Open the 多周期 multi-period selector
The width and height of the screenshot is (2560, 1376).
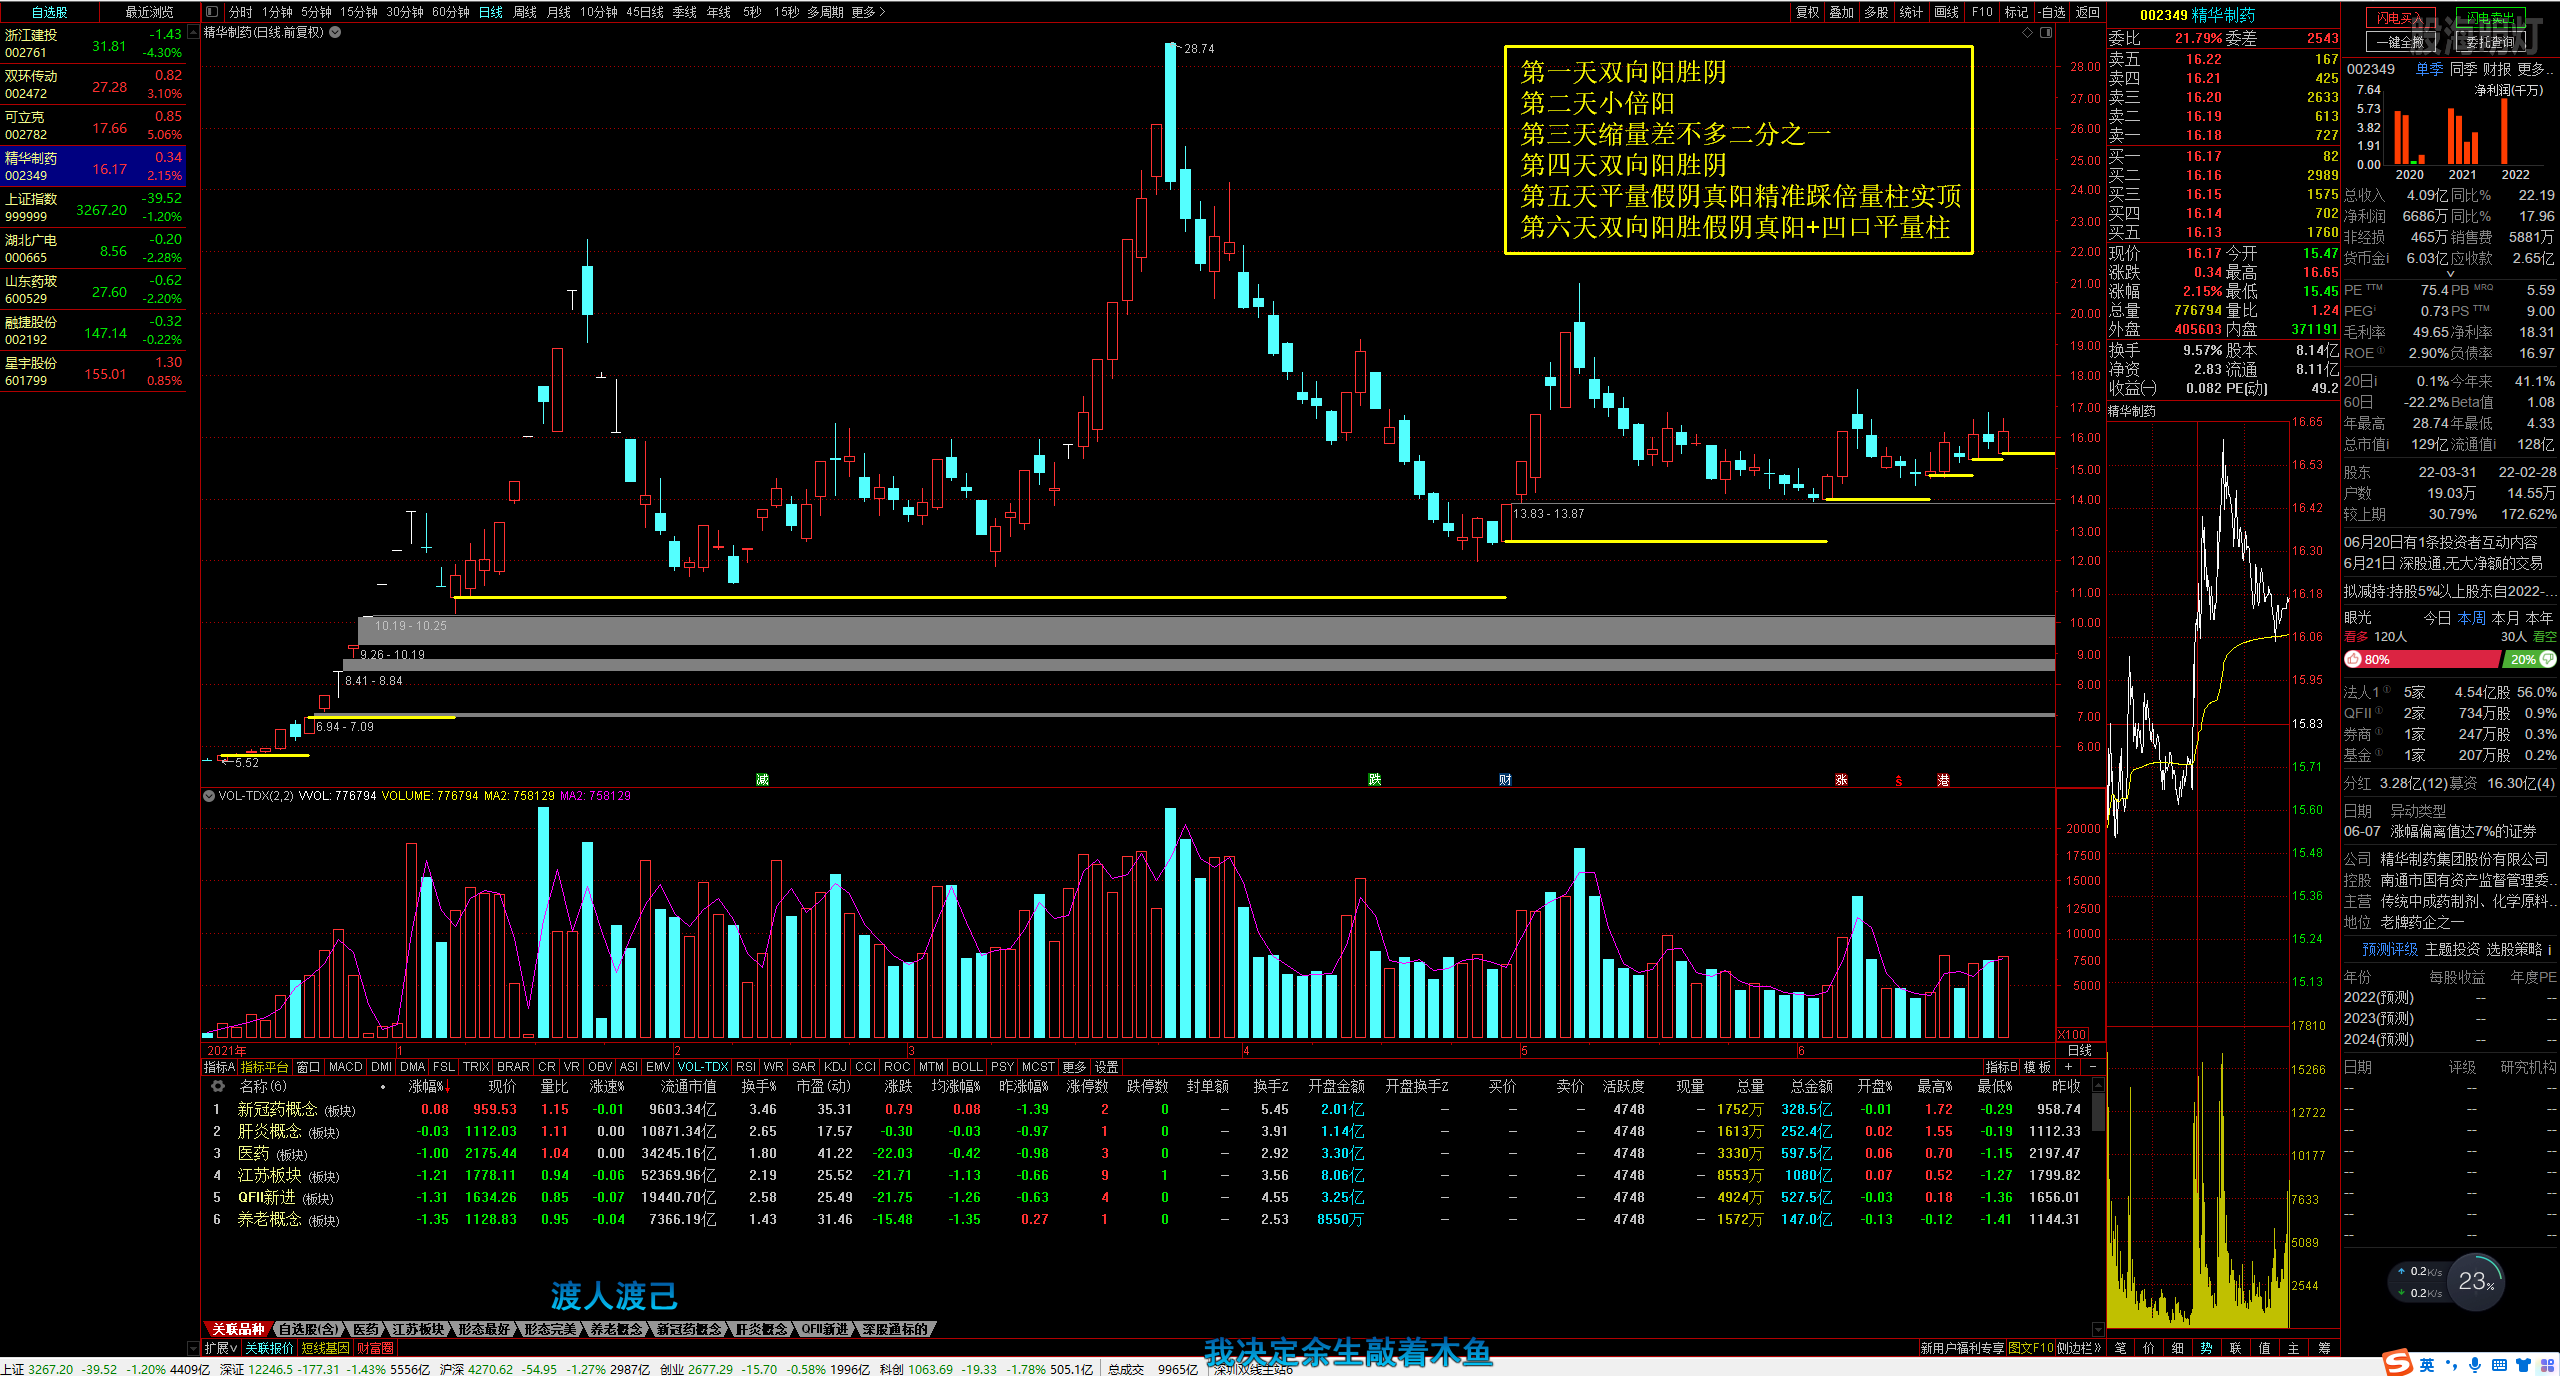pyautogui.click(x=825, y=12)
